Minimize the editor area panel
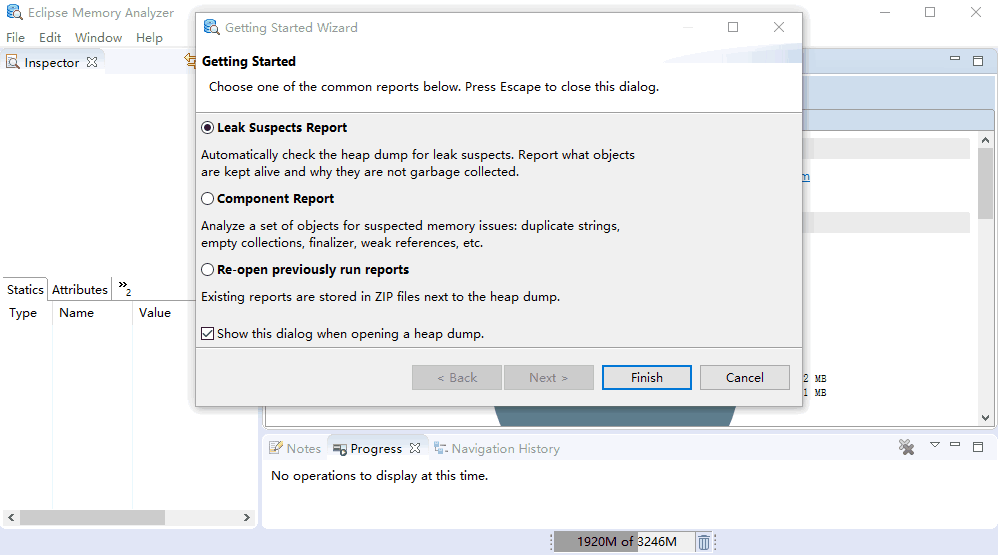The height and width of the screenshot is (555, 998). (955, 58)
